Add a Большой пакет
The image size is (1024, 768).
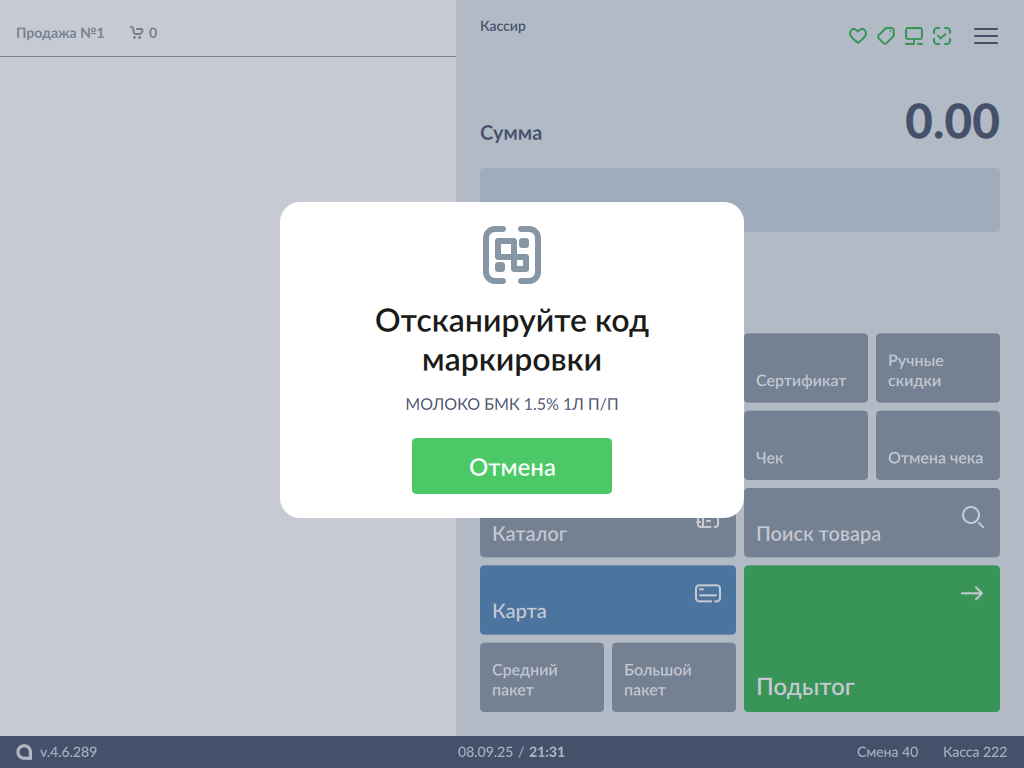tap(673, 678)
